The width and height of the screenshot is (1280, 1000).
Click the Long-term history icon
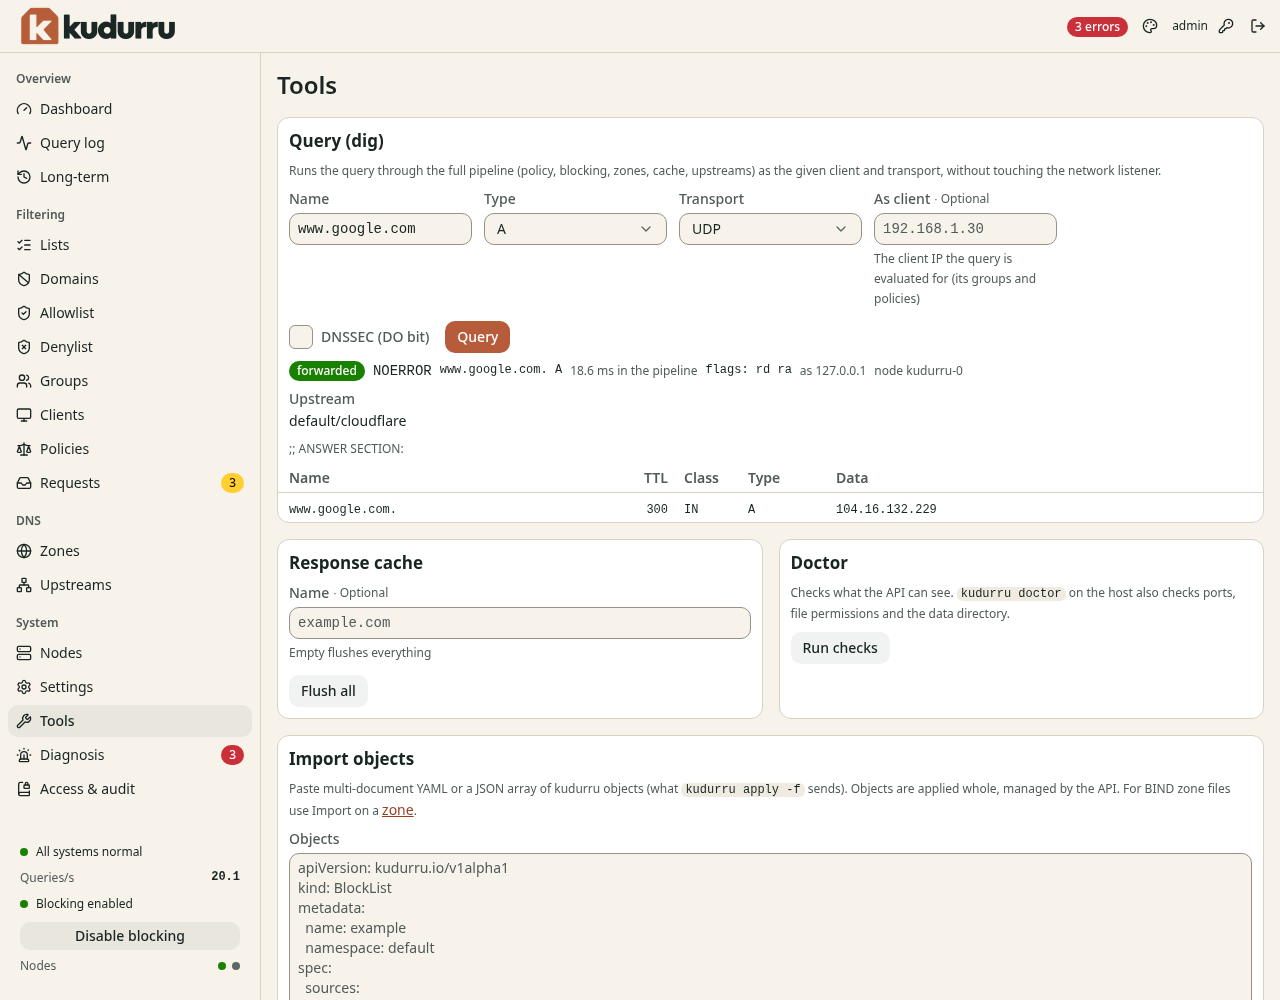click(x=24, y=177)
